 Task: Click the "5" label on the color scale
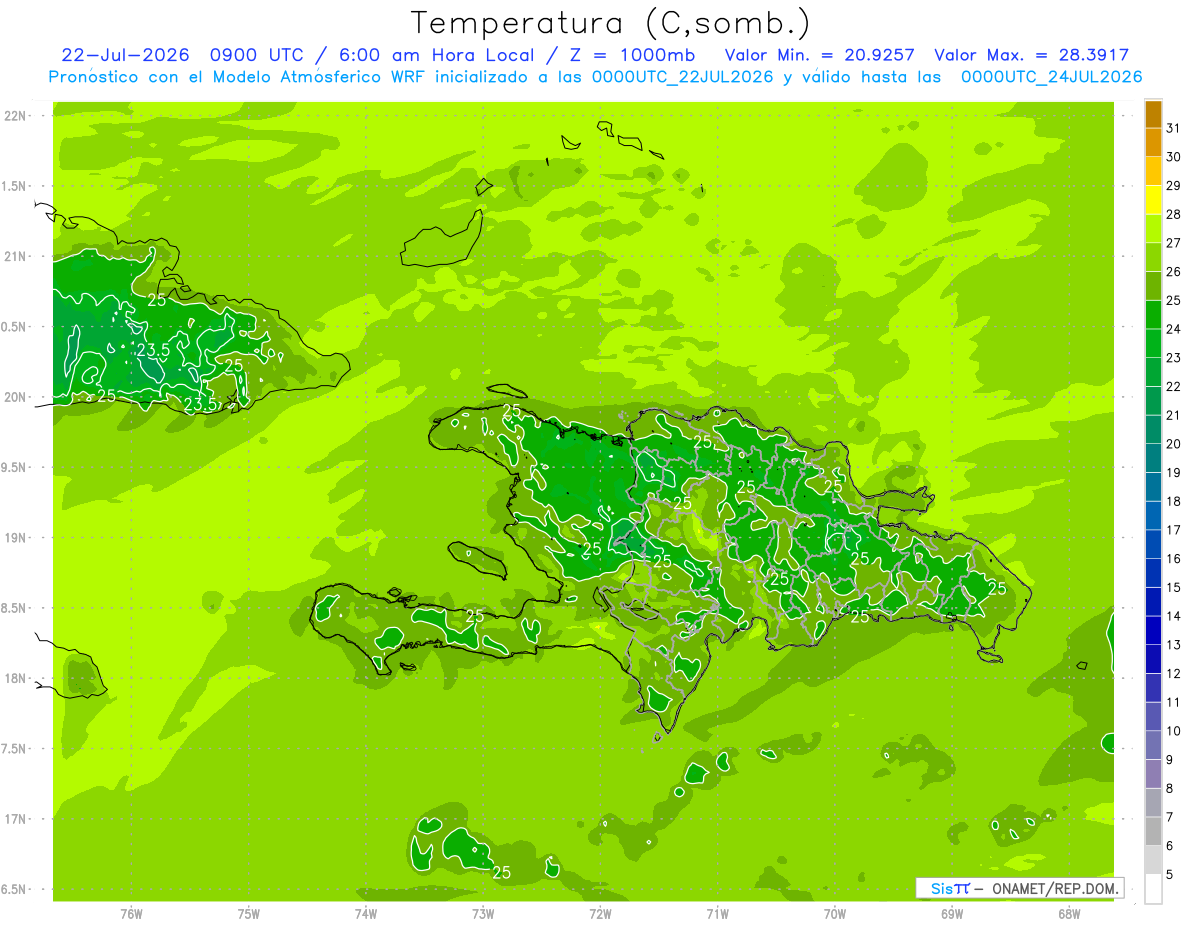(x=1171, y=875)
